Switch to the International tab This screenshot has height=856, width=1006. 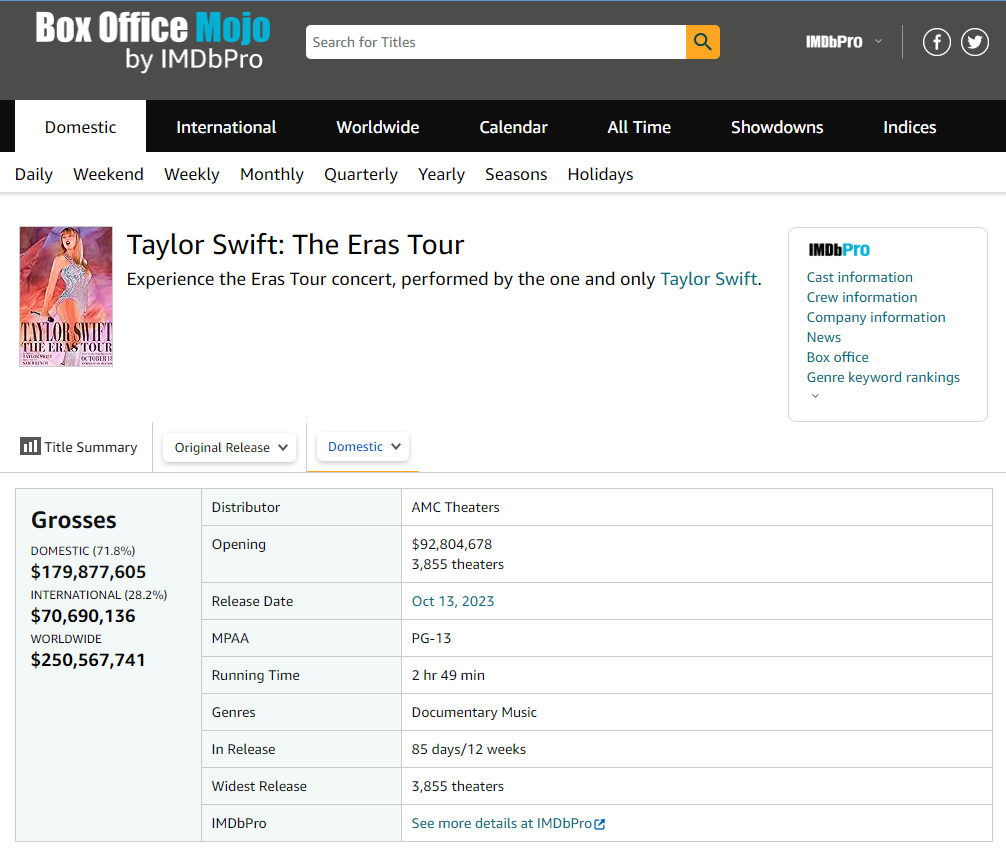[226, 127]
